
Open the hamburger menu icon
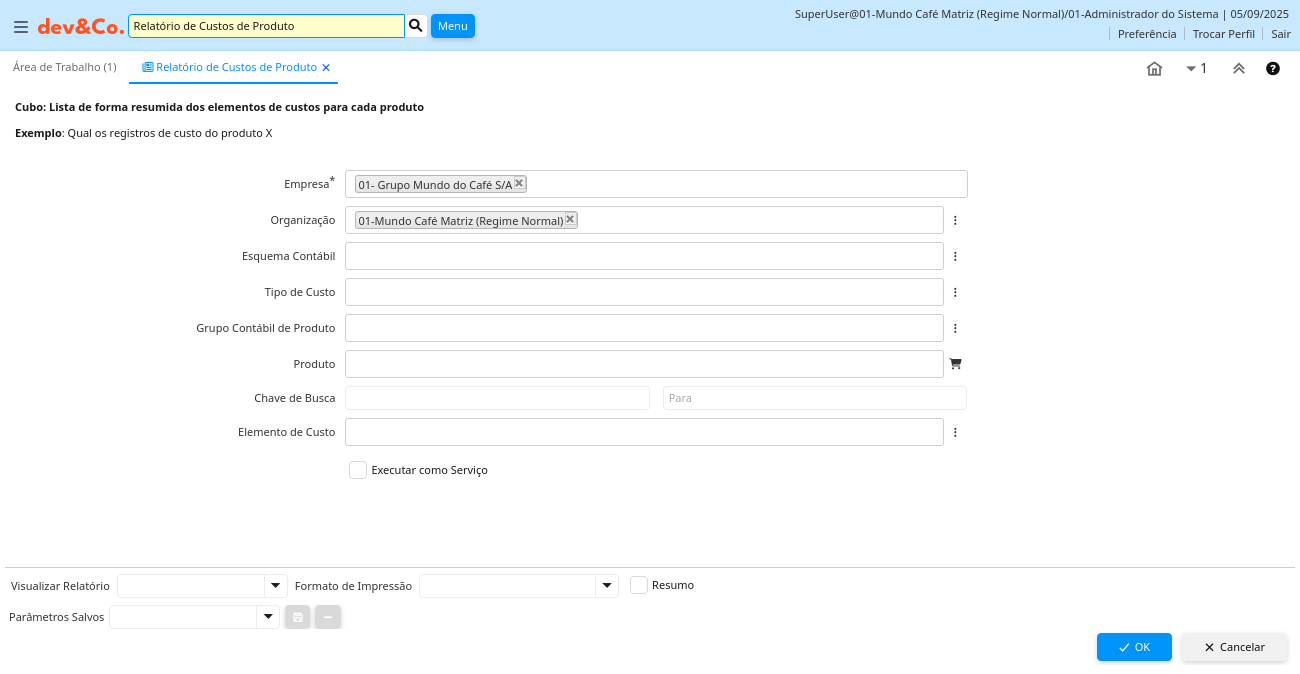tap(20, 27)
